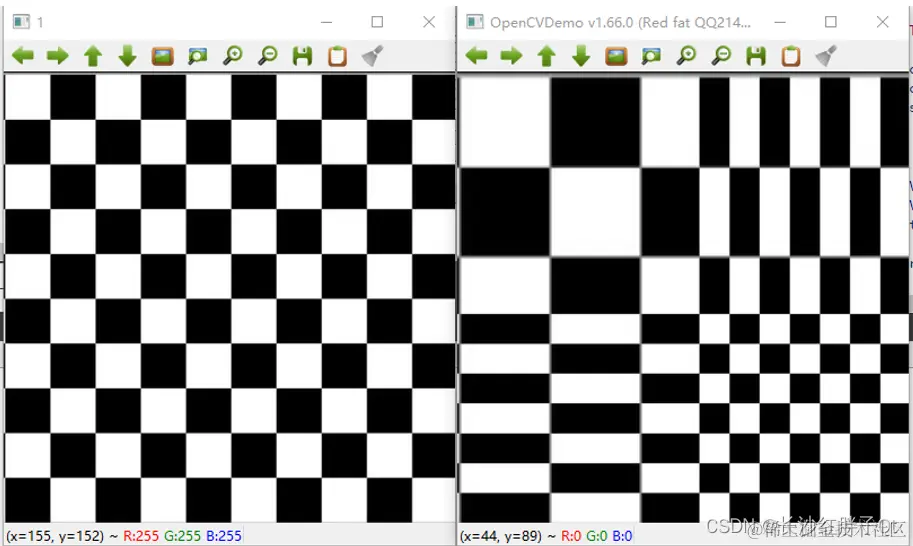Pan up in the OpenCVDemo window
The width and height of the screenshot is (913, 546).
(546, 56)
